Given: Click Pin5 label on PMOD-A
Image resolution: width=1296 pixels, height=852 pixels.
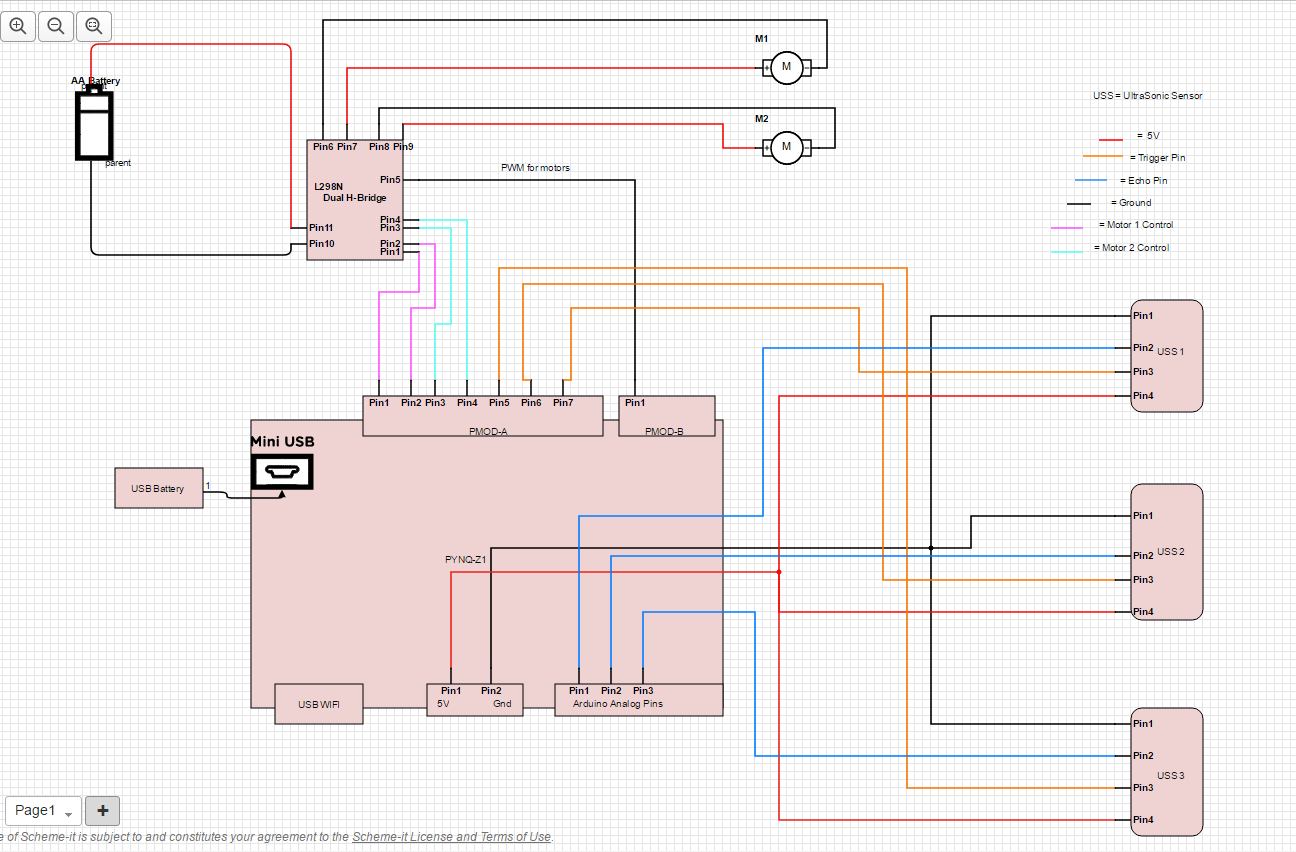Looking at the screenshot, I should 499,403.
